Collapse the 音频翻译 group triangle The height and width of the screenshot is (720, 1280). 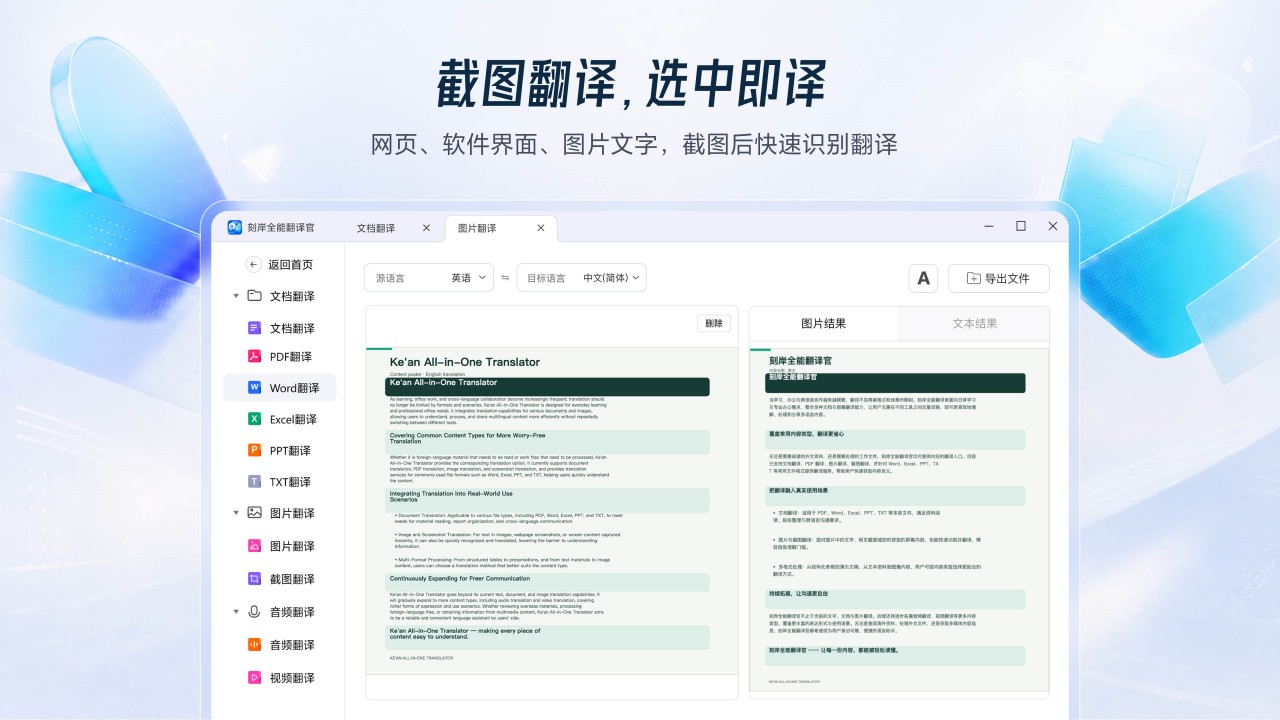point(236,612)
